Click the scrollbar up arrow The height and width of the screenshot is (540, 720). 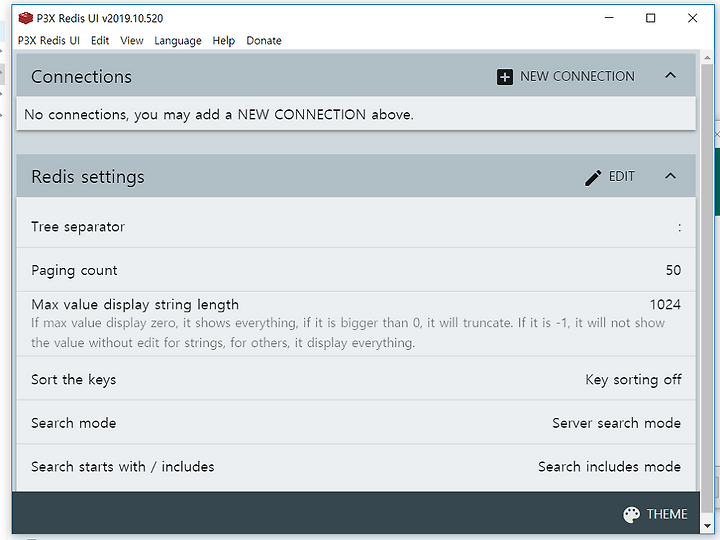click(x=707, y=58)
